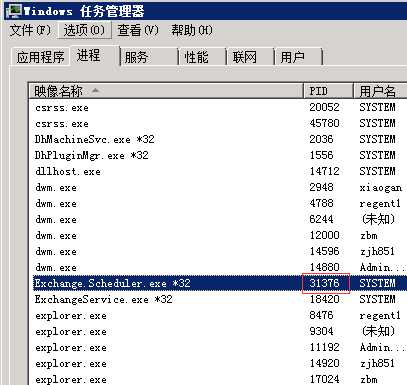Click PID value 31376

pos(324,283)
